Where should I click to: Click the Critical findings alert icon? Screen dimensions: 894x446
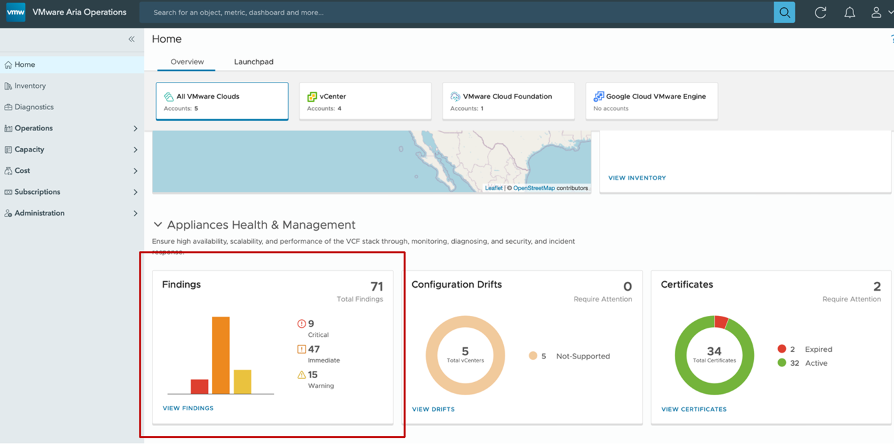302,324
